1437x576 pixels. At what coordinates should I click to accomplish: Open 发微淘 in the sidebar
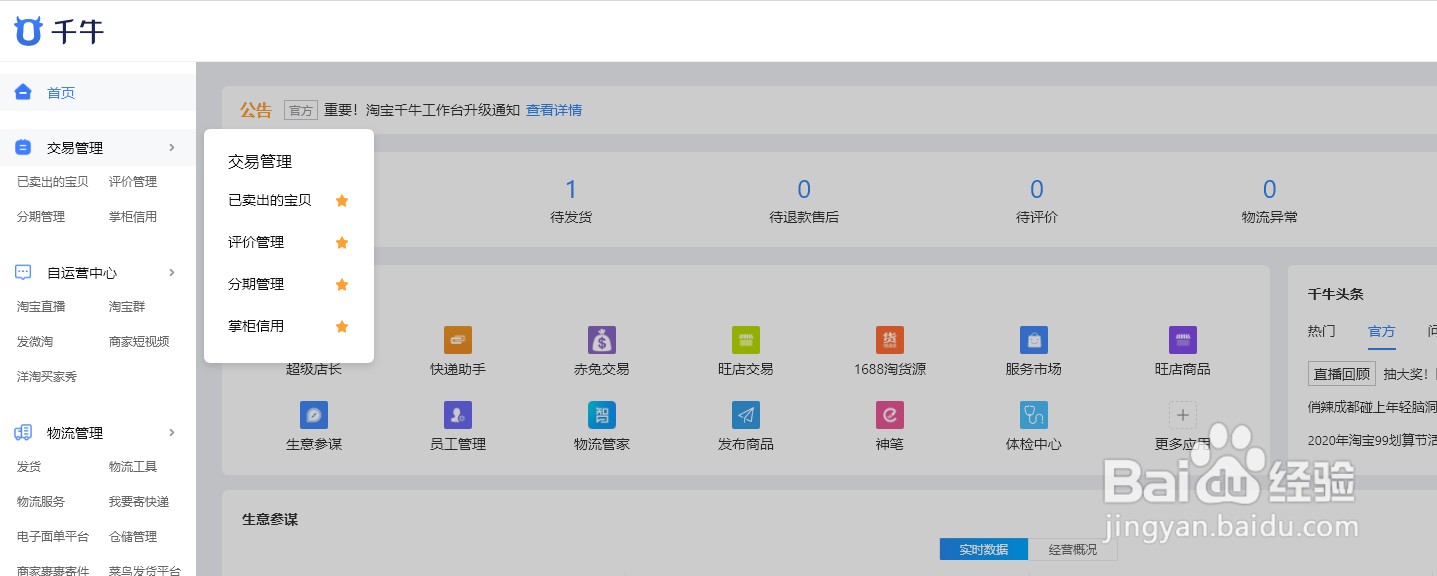coord(35,342)
